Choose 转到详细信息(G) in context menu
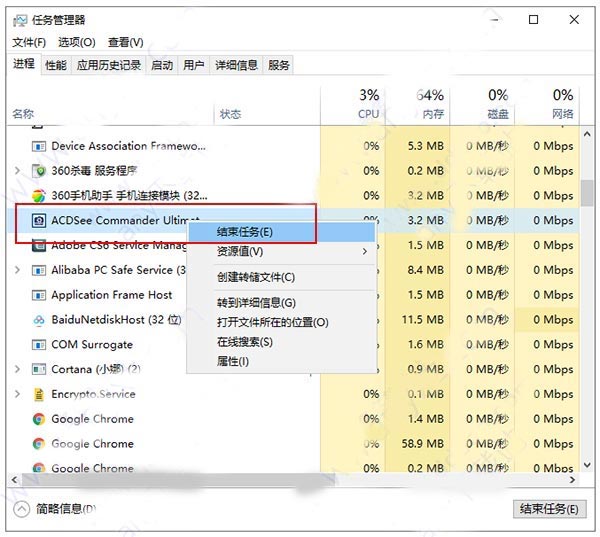600x537 pixels. pos(282,303)
